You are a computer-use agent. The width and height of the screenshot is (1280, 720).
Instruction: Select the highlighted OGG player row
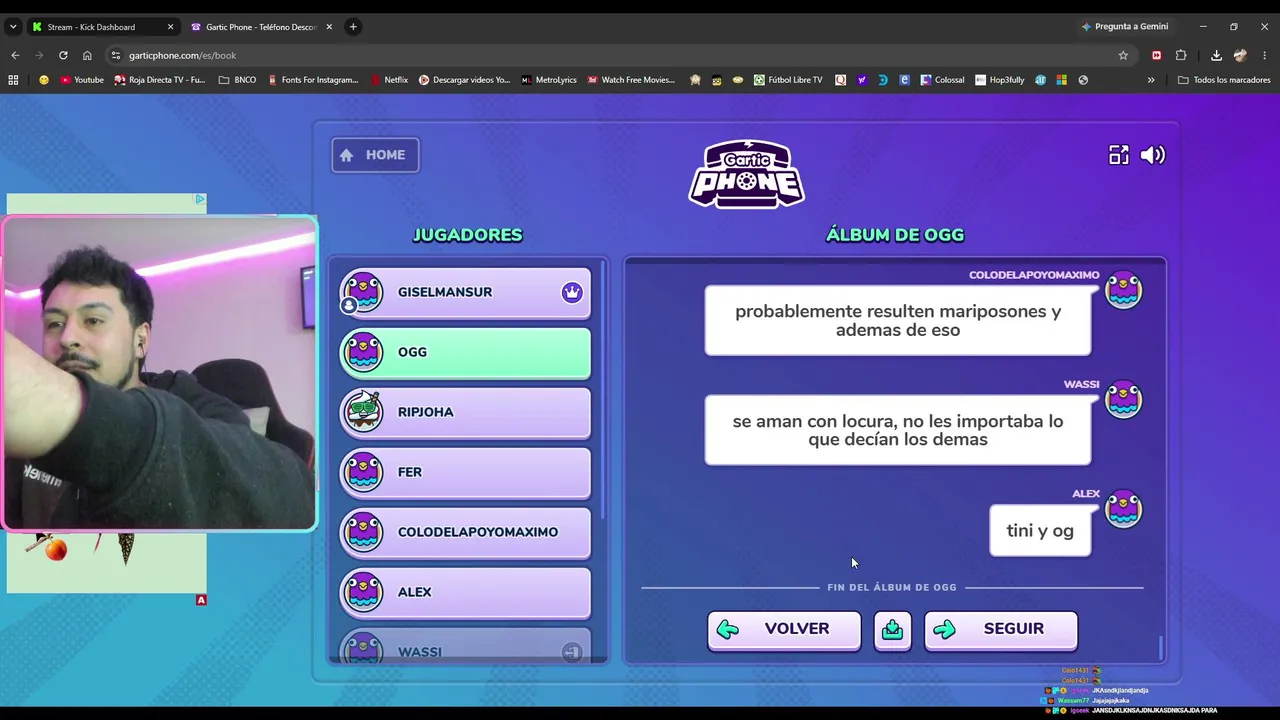tap(465, 352)
